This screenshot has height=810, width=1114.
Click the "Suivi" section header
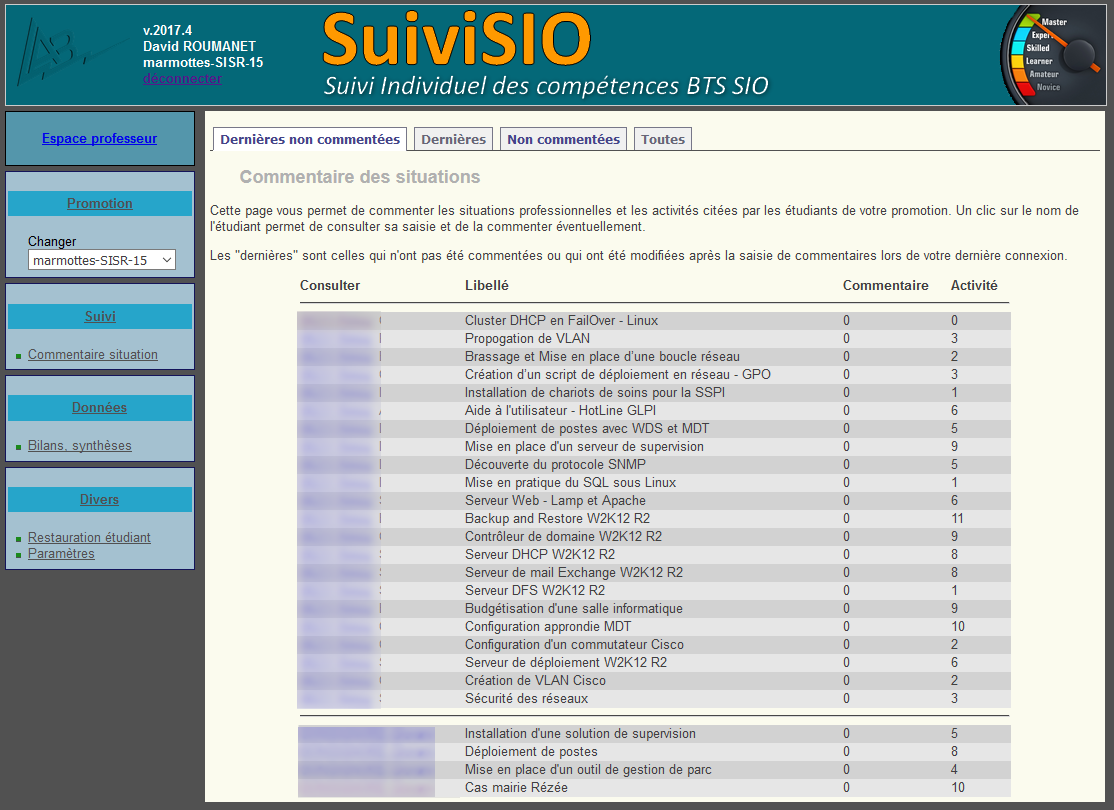[x=99, y=316]
